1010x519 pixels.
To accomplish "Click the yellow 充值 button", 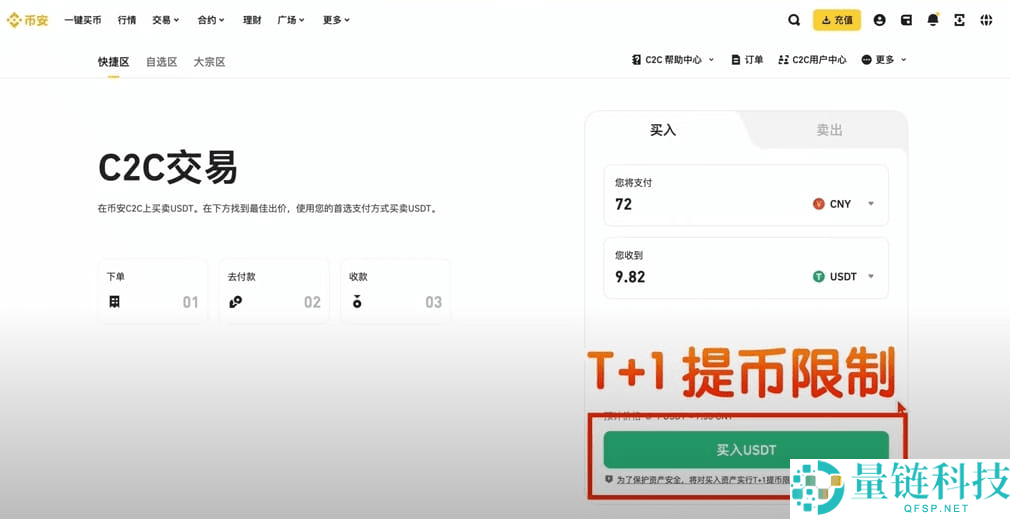I will (x=837, y=20).
